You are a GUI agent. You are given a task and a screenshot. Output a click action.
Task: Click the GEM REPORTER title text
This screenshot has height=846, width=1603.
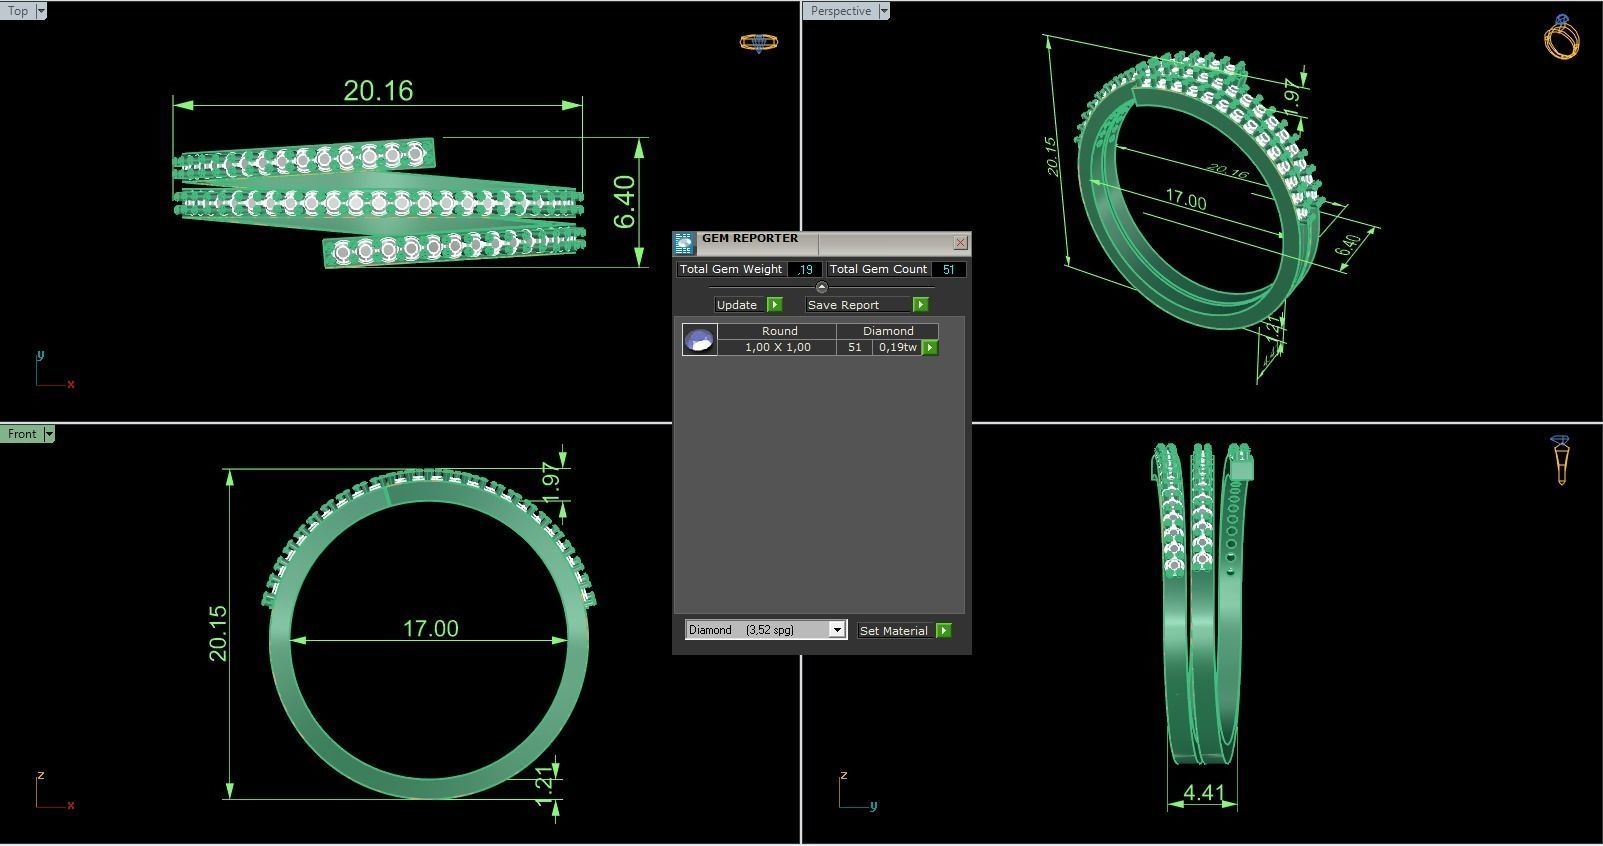[x=750, y=239]
